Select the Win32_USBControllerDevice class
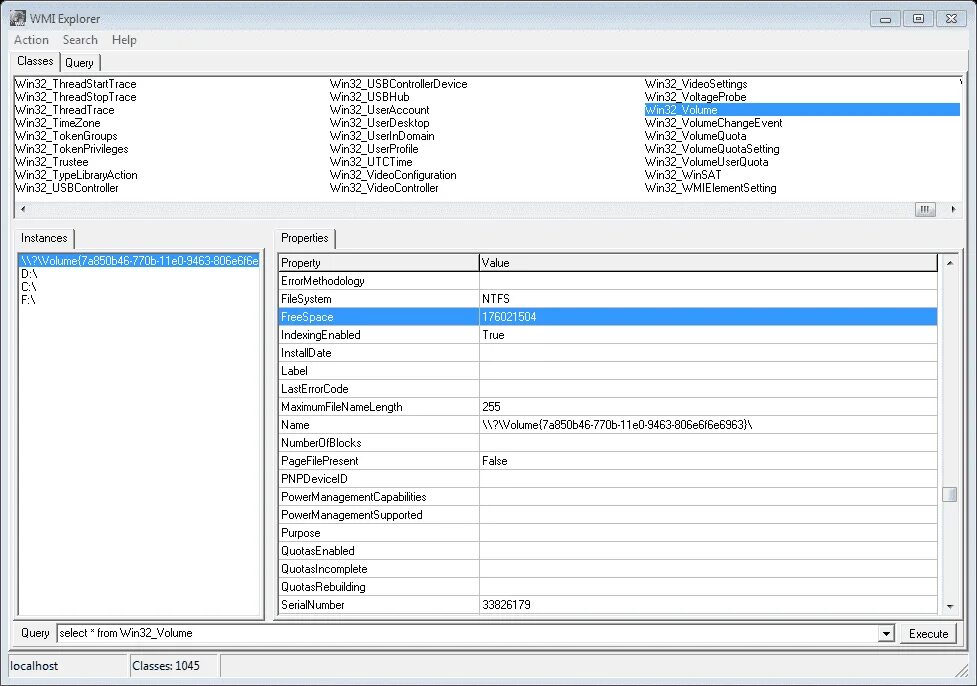 [x=399, y=83]
